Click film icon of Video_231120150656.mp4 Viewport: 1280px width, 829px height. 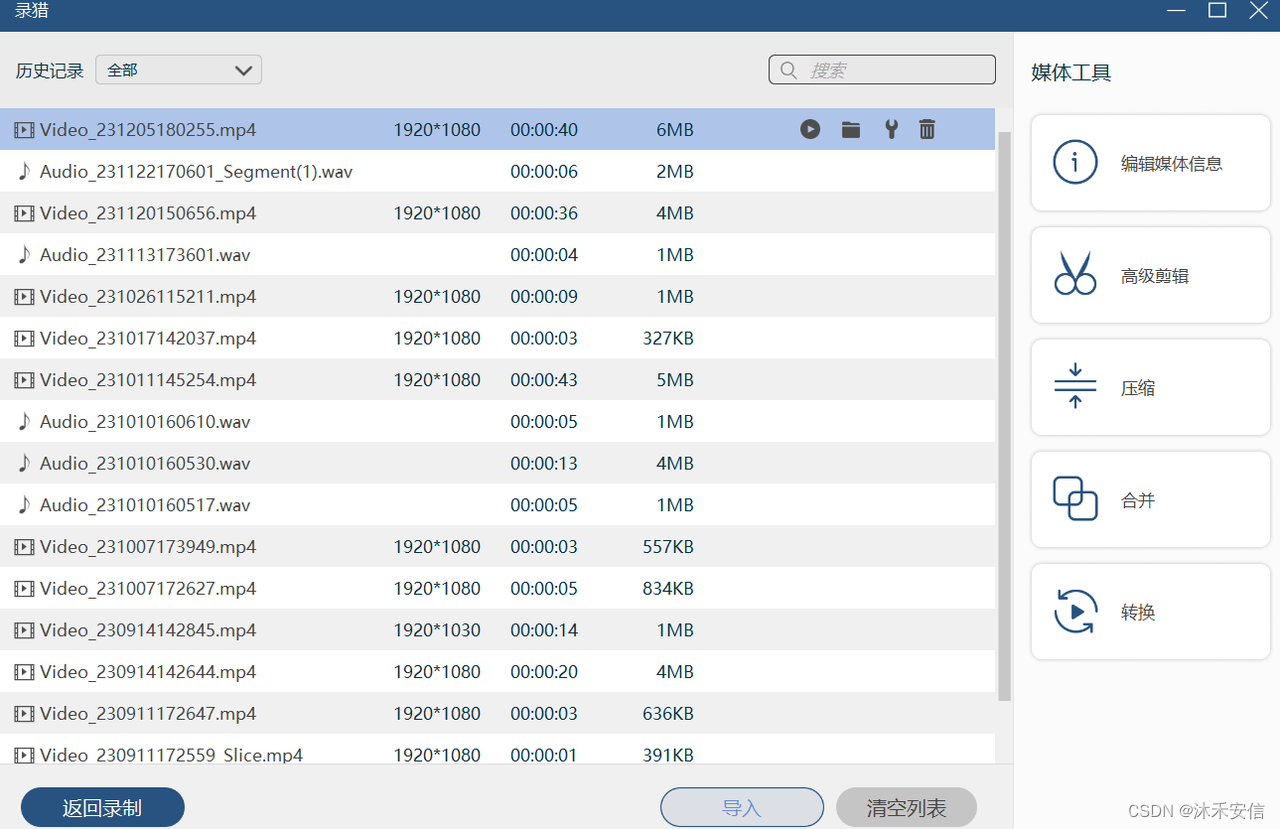coord(24,213)
